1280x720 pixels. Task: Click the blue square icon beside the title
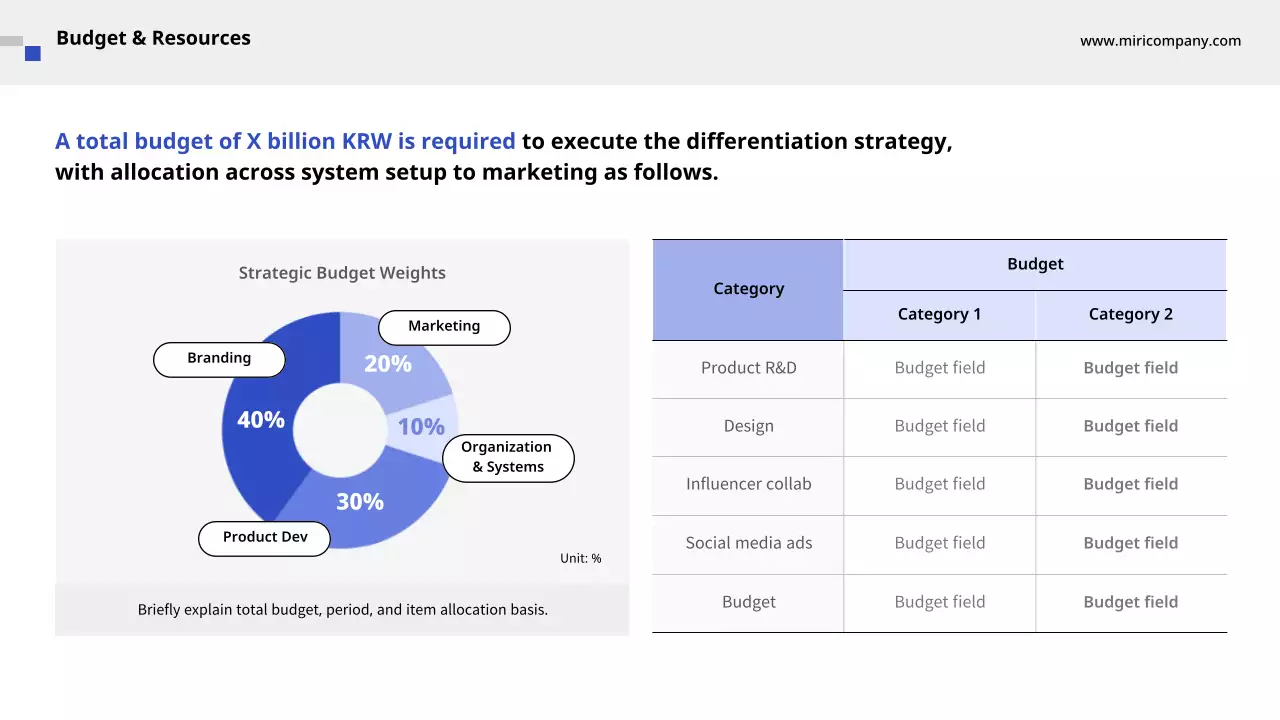tap(33, 53)
